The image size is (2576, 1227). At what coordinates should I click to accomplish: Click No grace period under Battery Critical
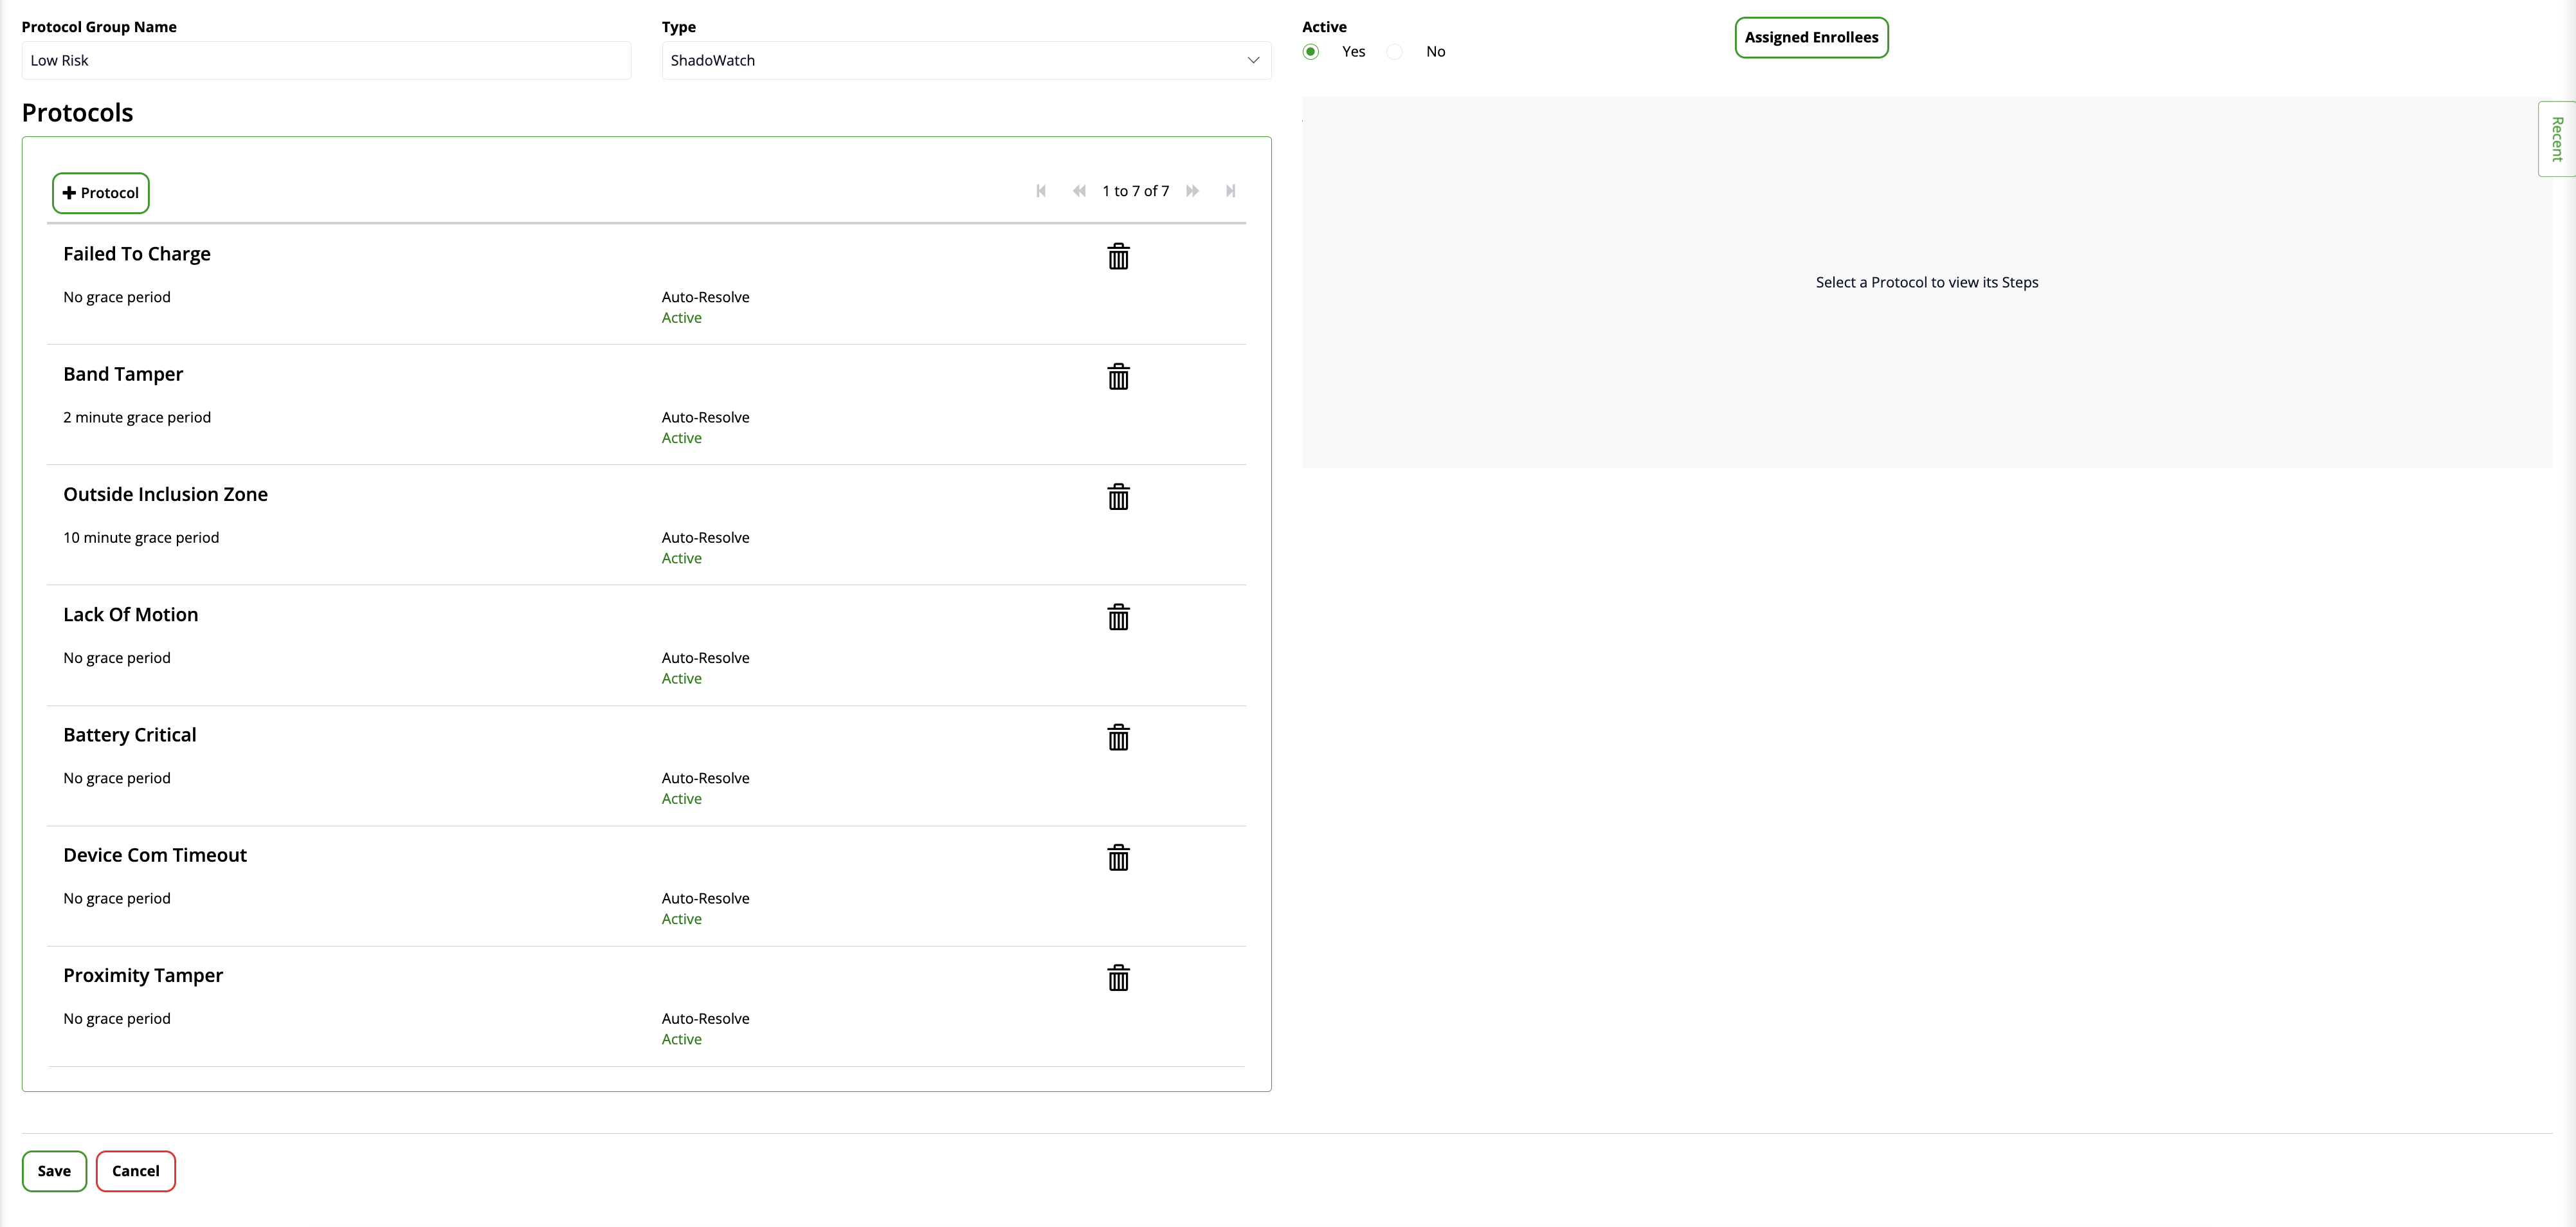point(117,778)
